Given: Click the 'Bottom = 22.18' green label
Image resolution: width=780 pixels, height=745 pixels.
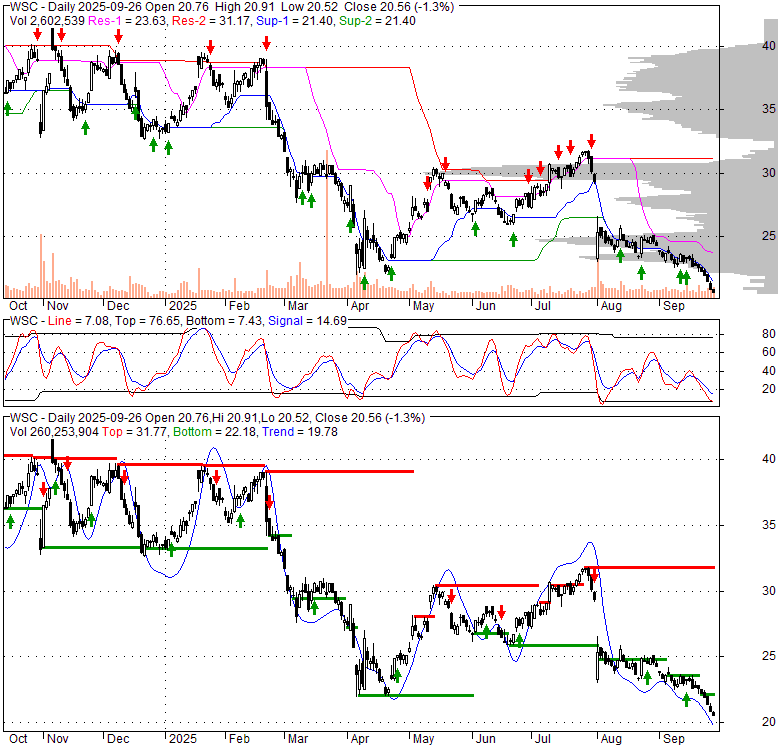Looking at the screenshot, I should [x=215, y=432].
